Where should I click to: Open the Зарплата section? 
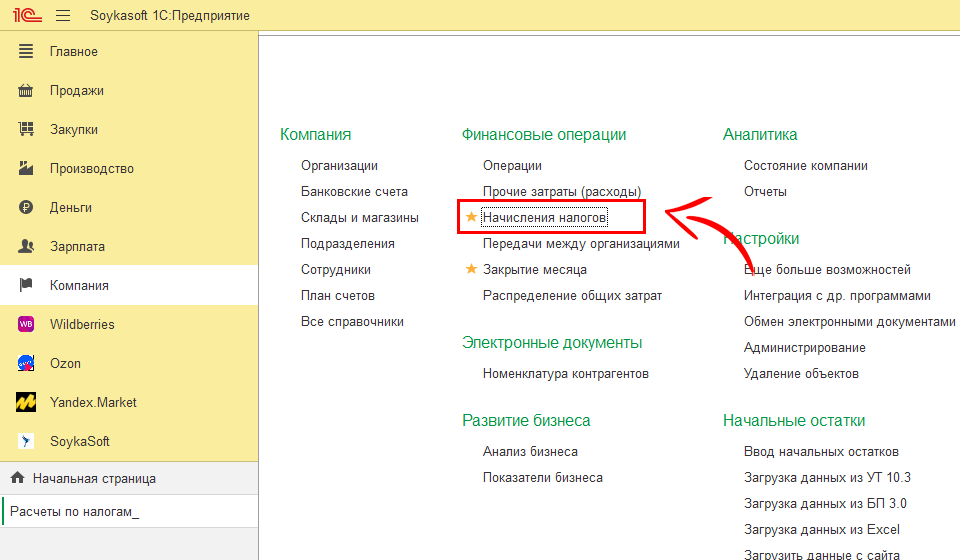click(77, 246)
